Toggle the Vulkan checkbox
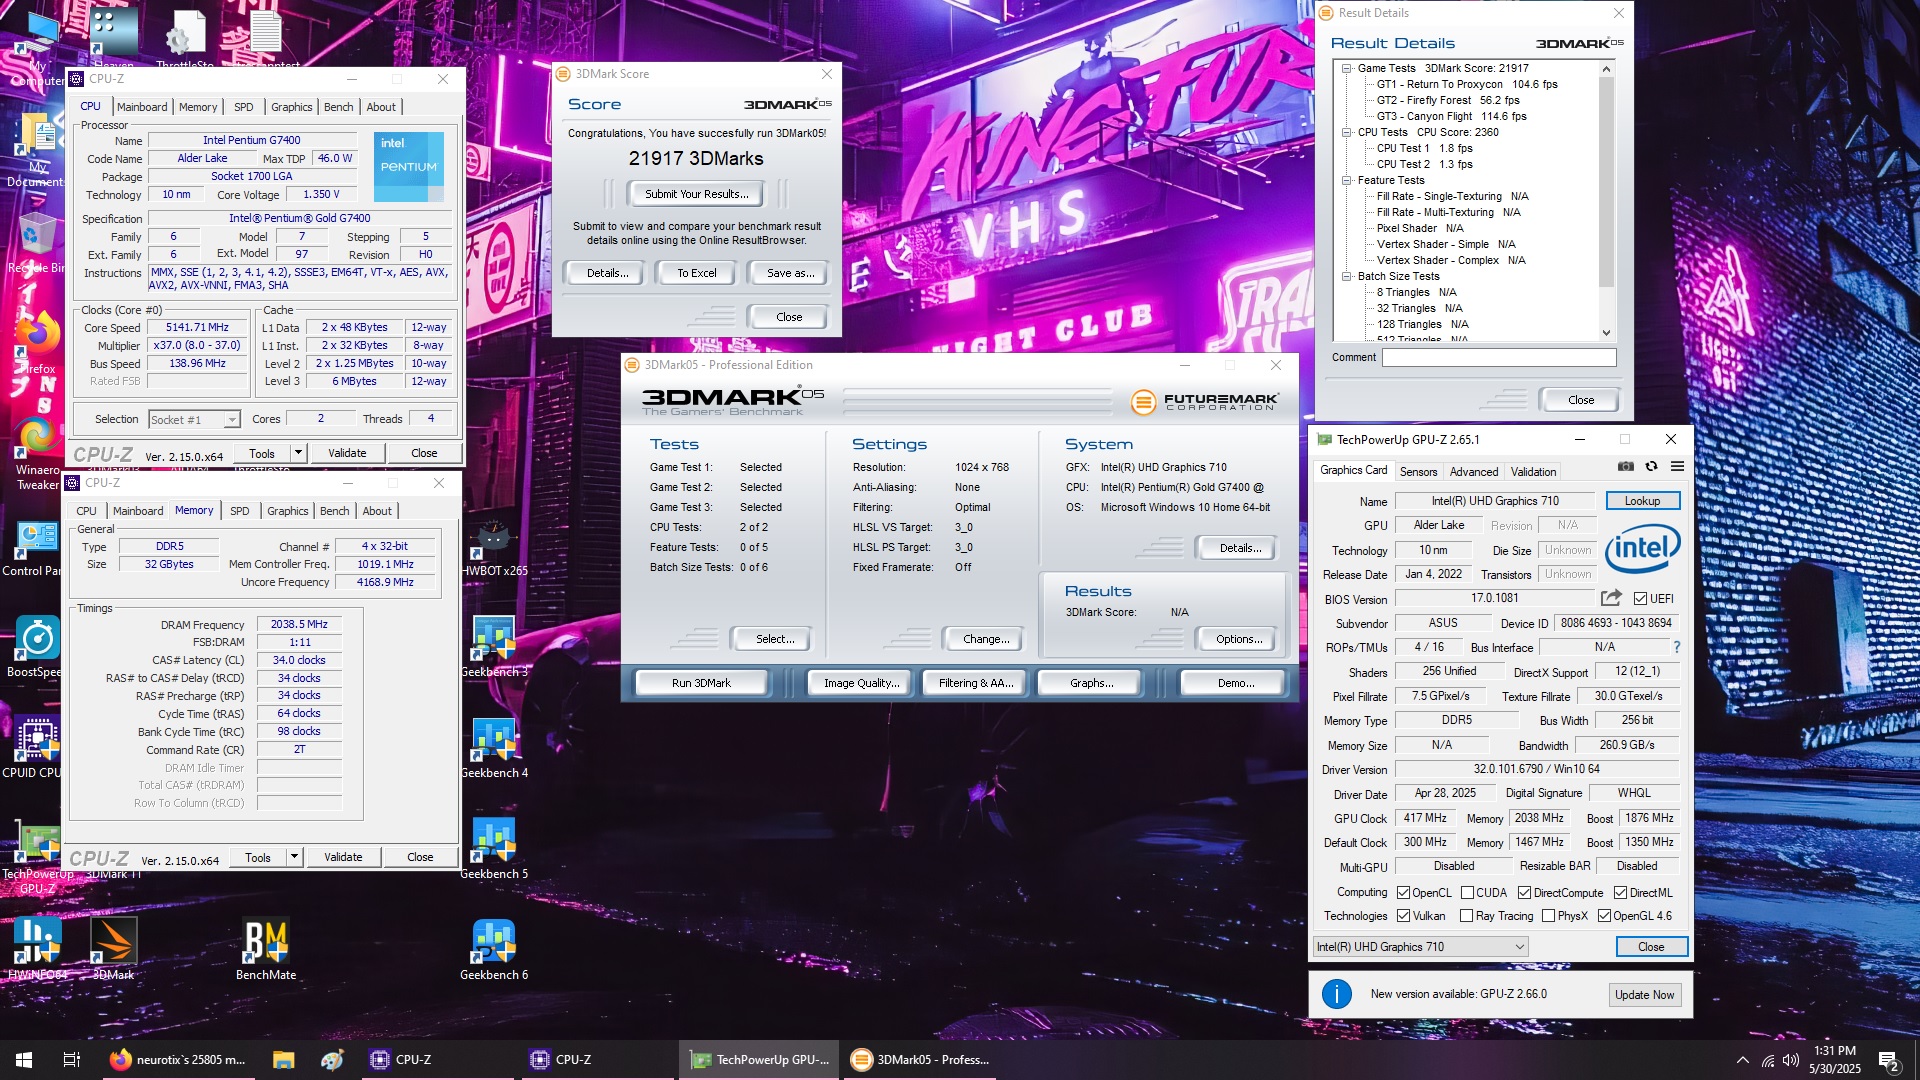The width and height of the screenshot is (1920, 1080). pyautogui.click(x=1403, y=916)
